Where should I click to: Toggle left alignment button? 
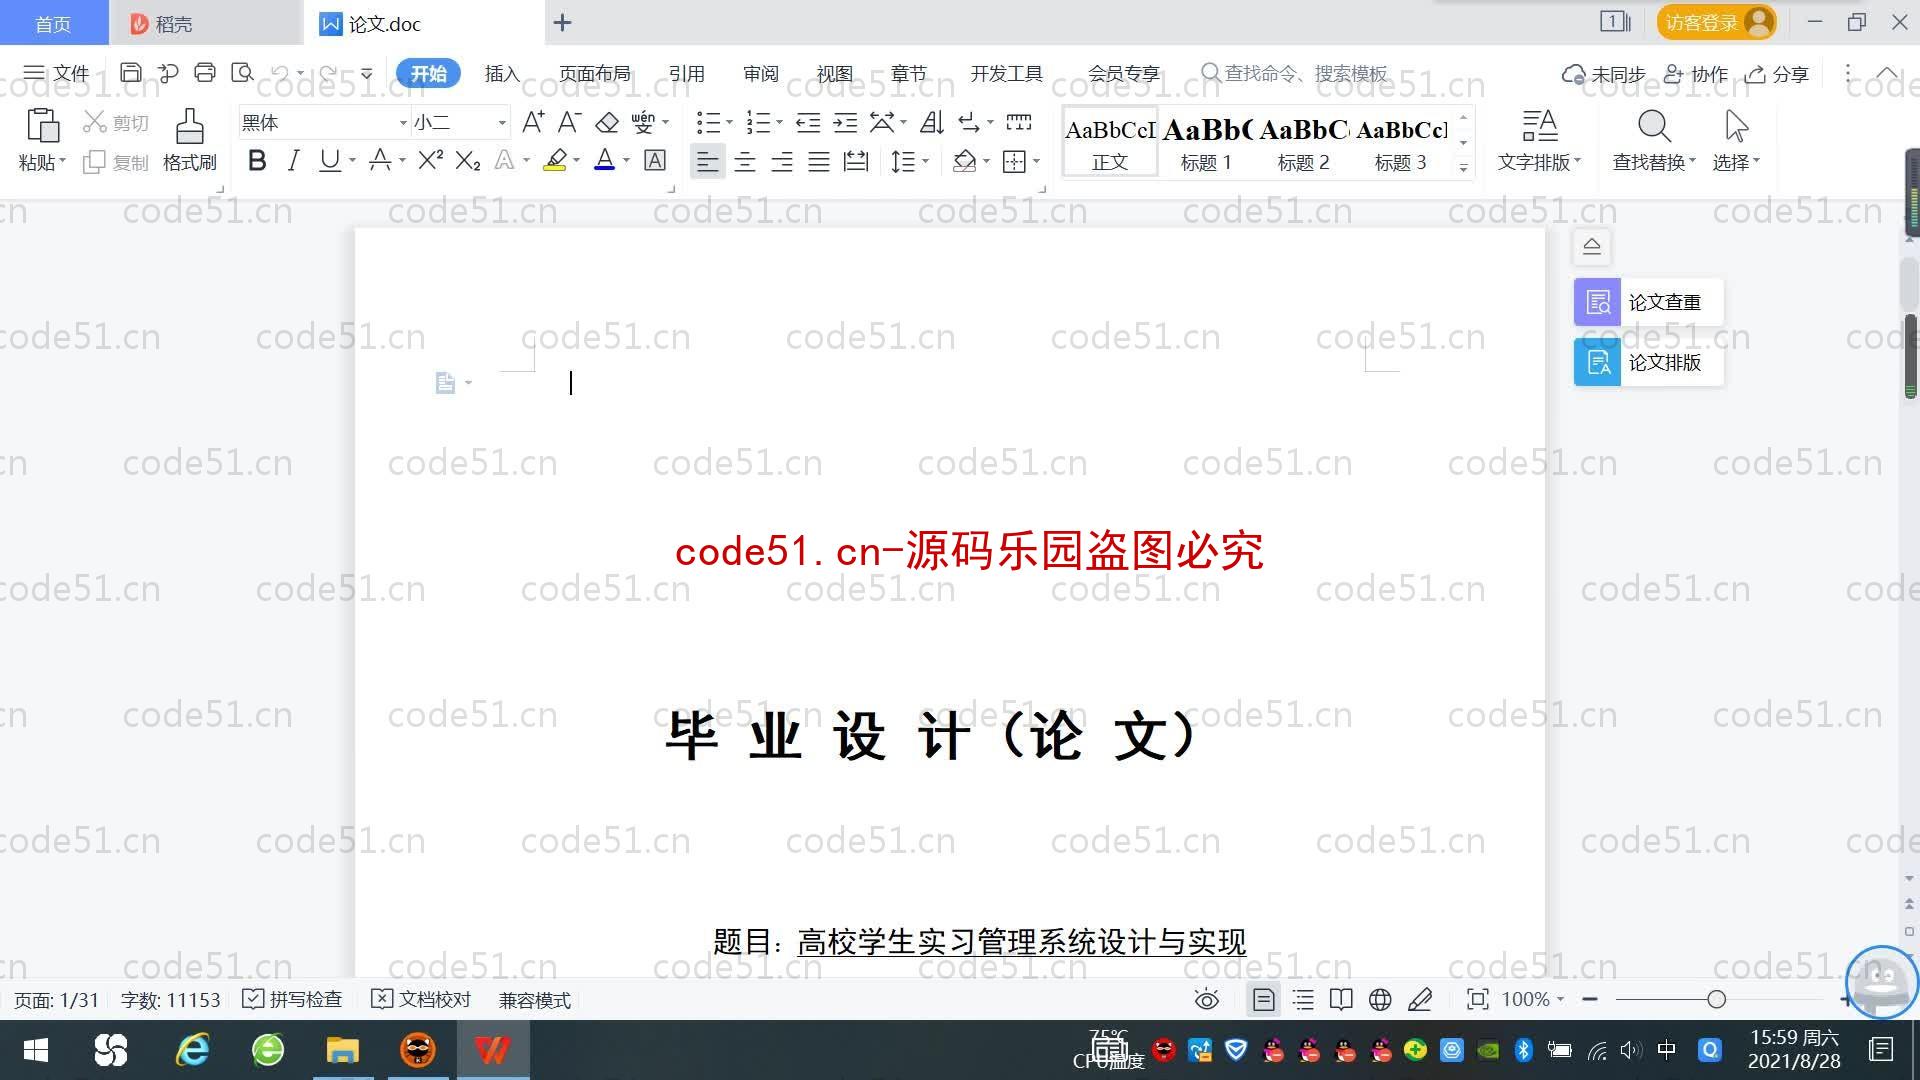click(707, 161)
